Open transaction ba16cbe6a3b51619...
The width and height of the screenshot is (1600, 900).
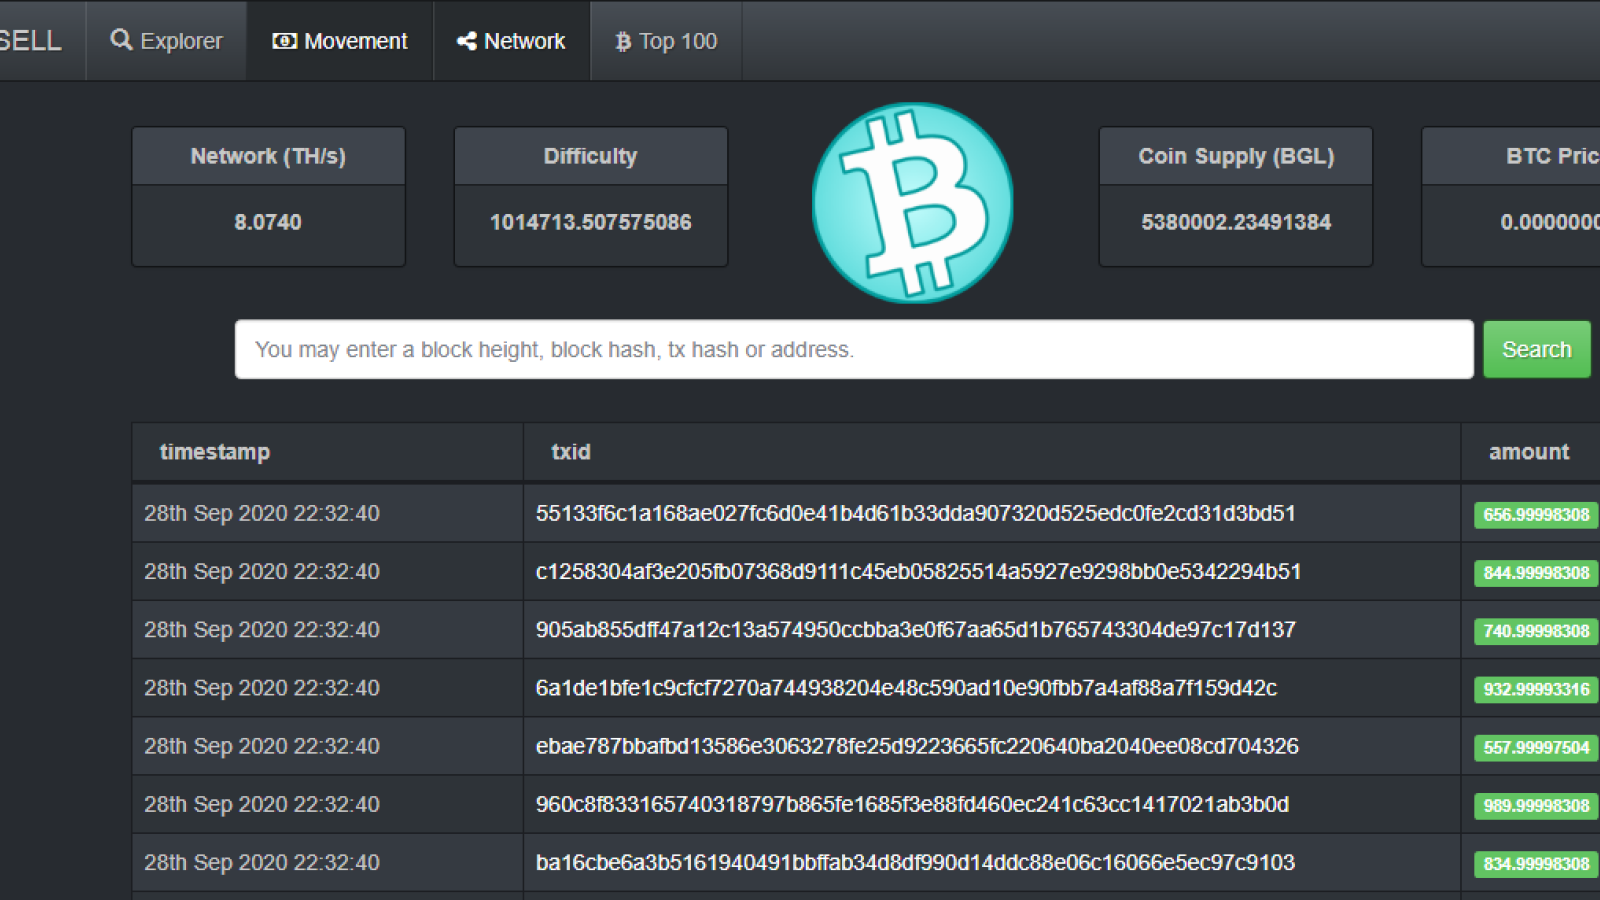915,862
